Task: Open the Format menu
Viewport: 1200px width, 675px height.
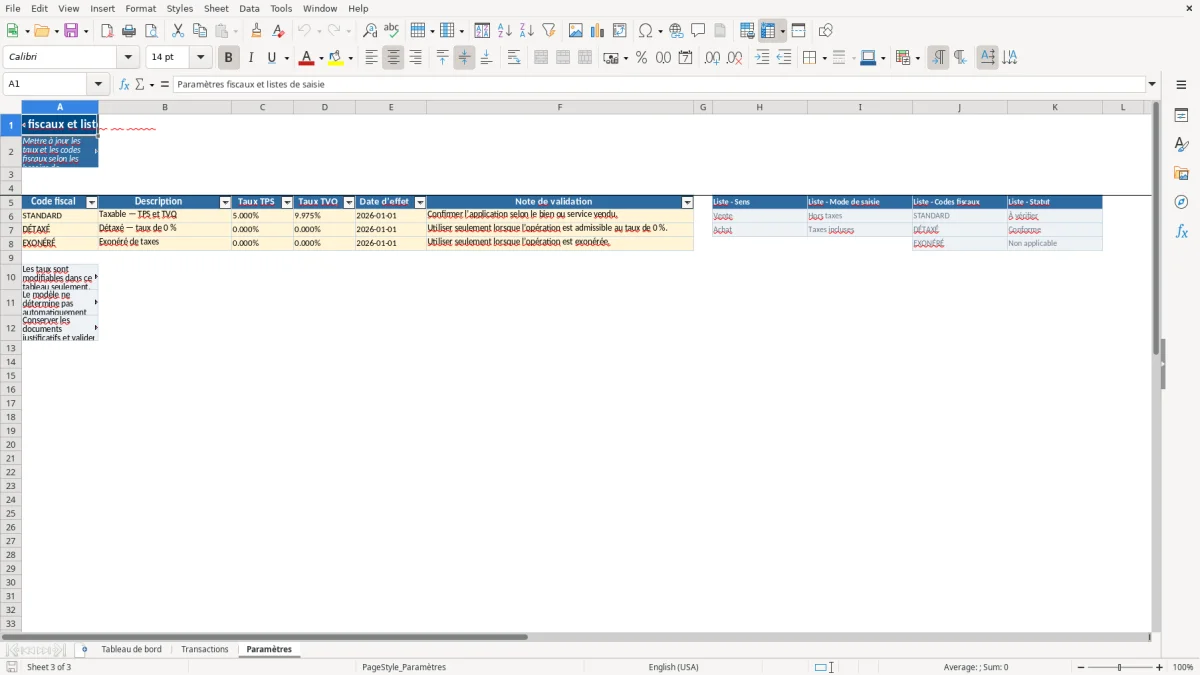Action: click(x=140, y=8)
